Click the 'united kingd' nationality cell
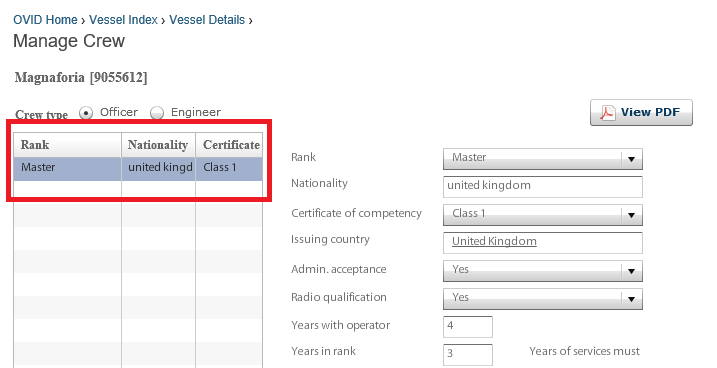 point(159,169)
